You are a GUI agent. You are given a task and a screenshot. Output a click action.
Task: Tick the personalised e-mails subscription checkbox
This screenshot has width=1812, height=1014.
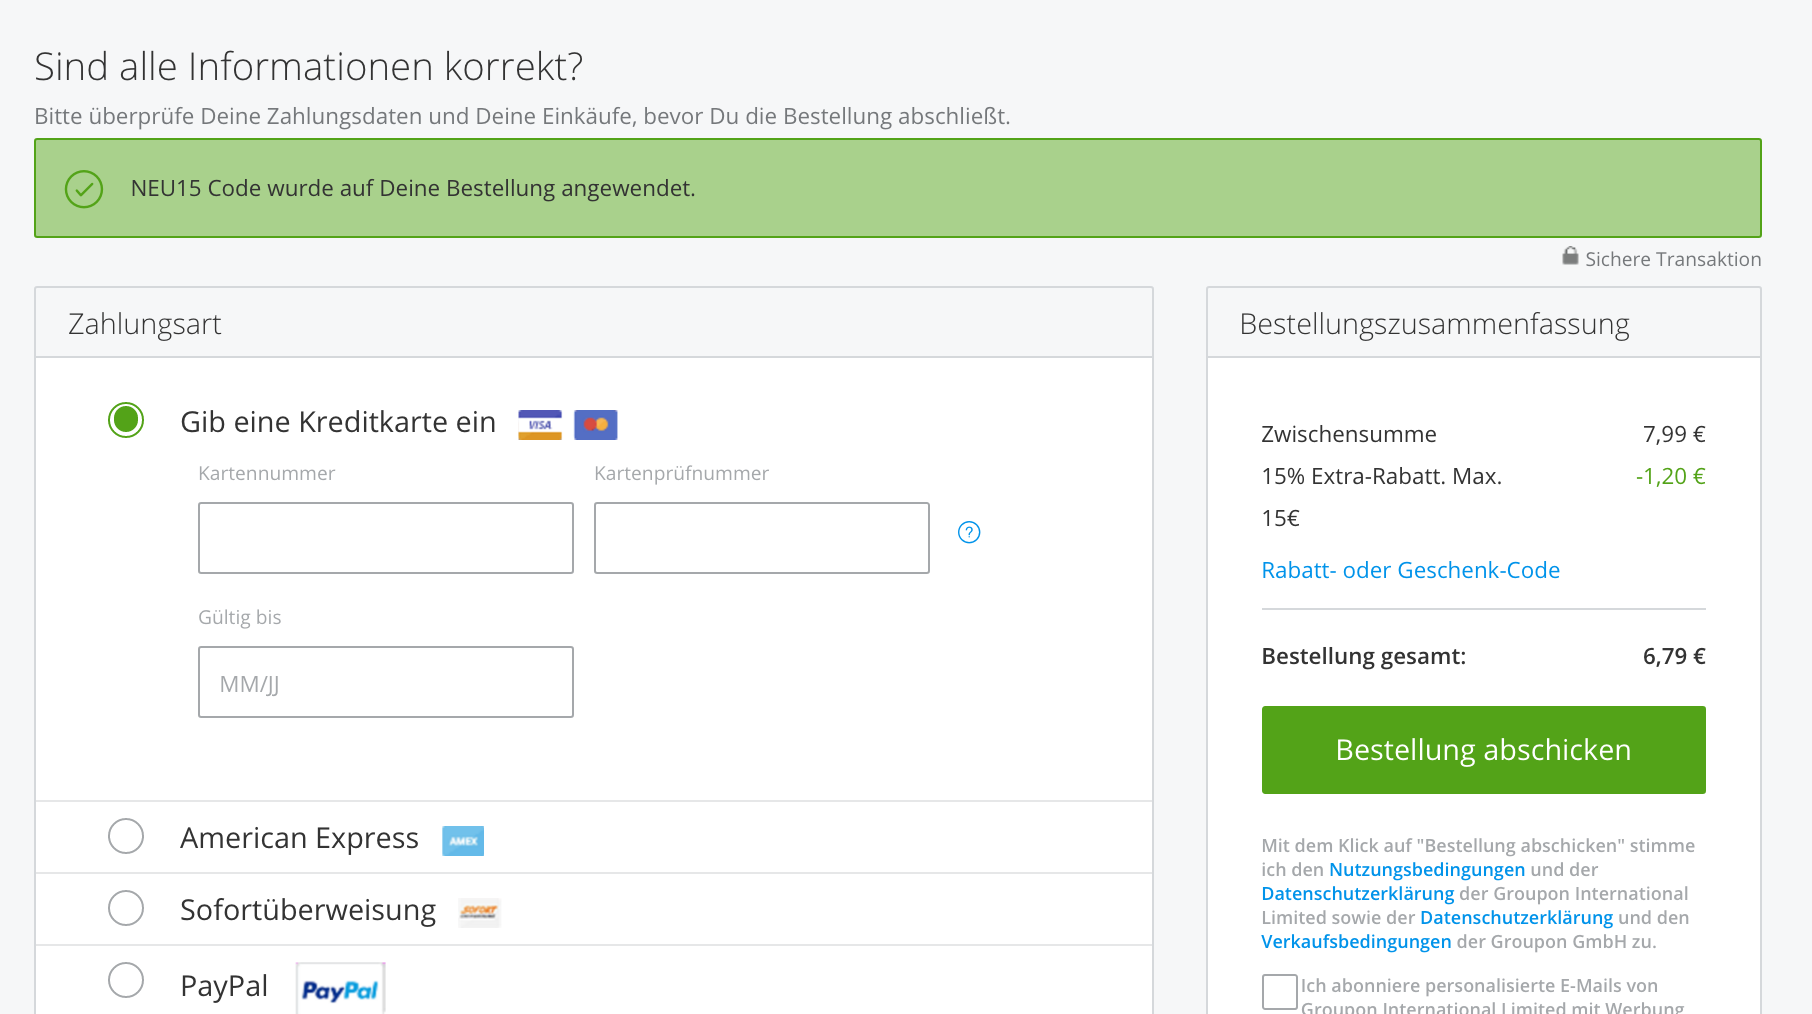click(x=1279, y=992)
